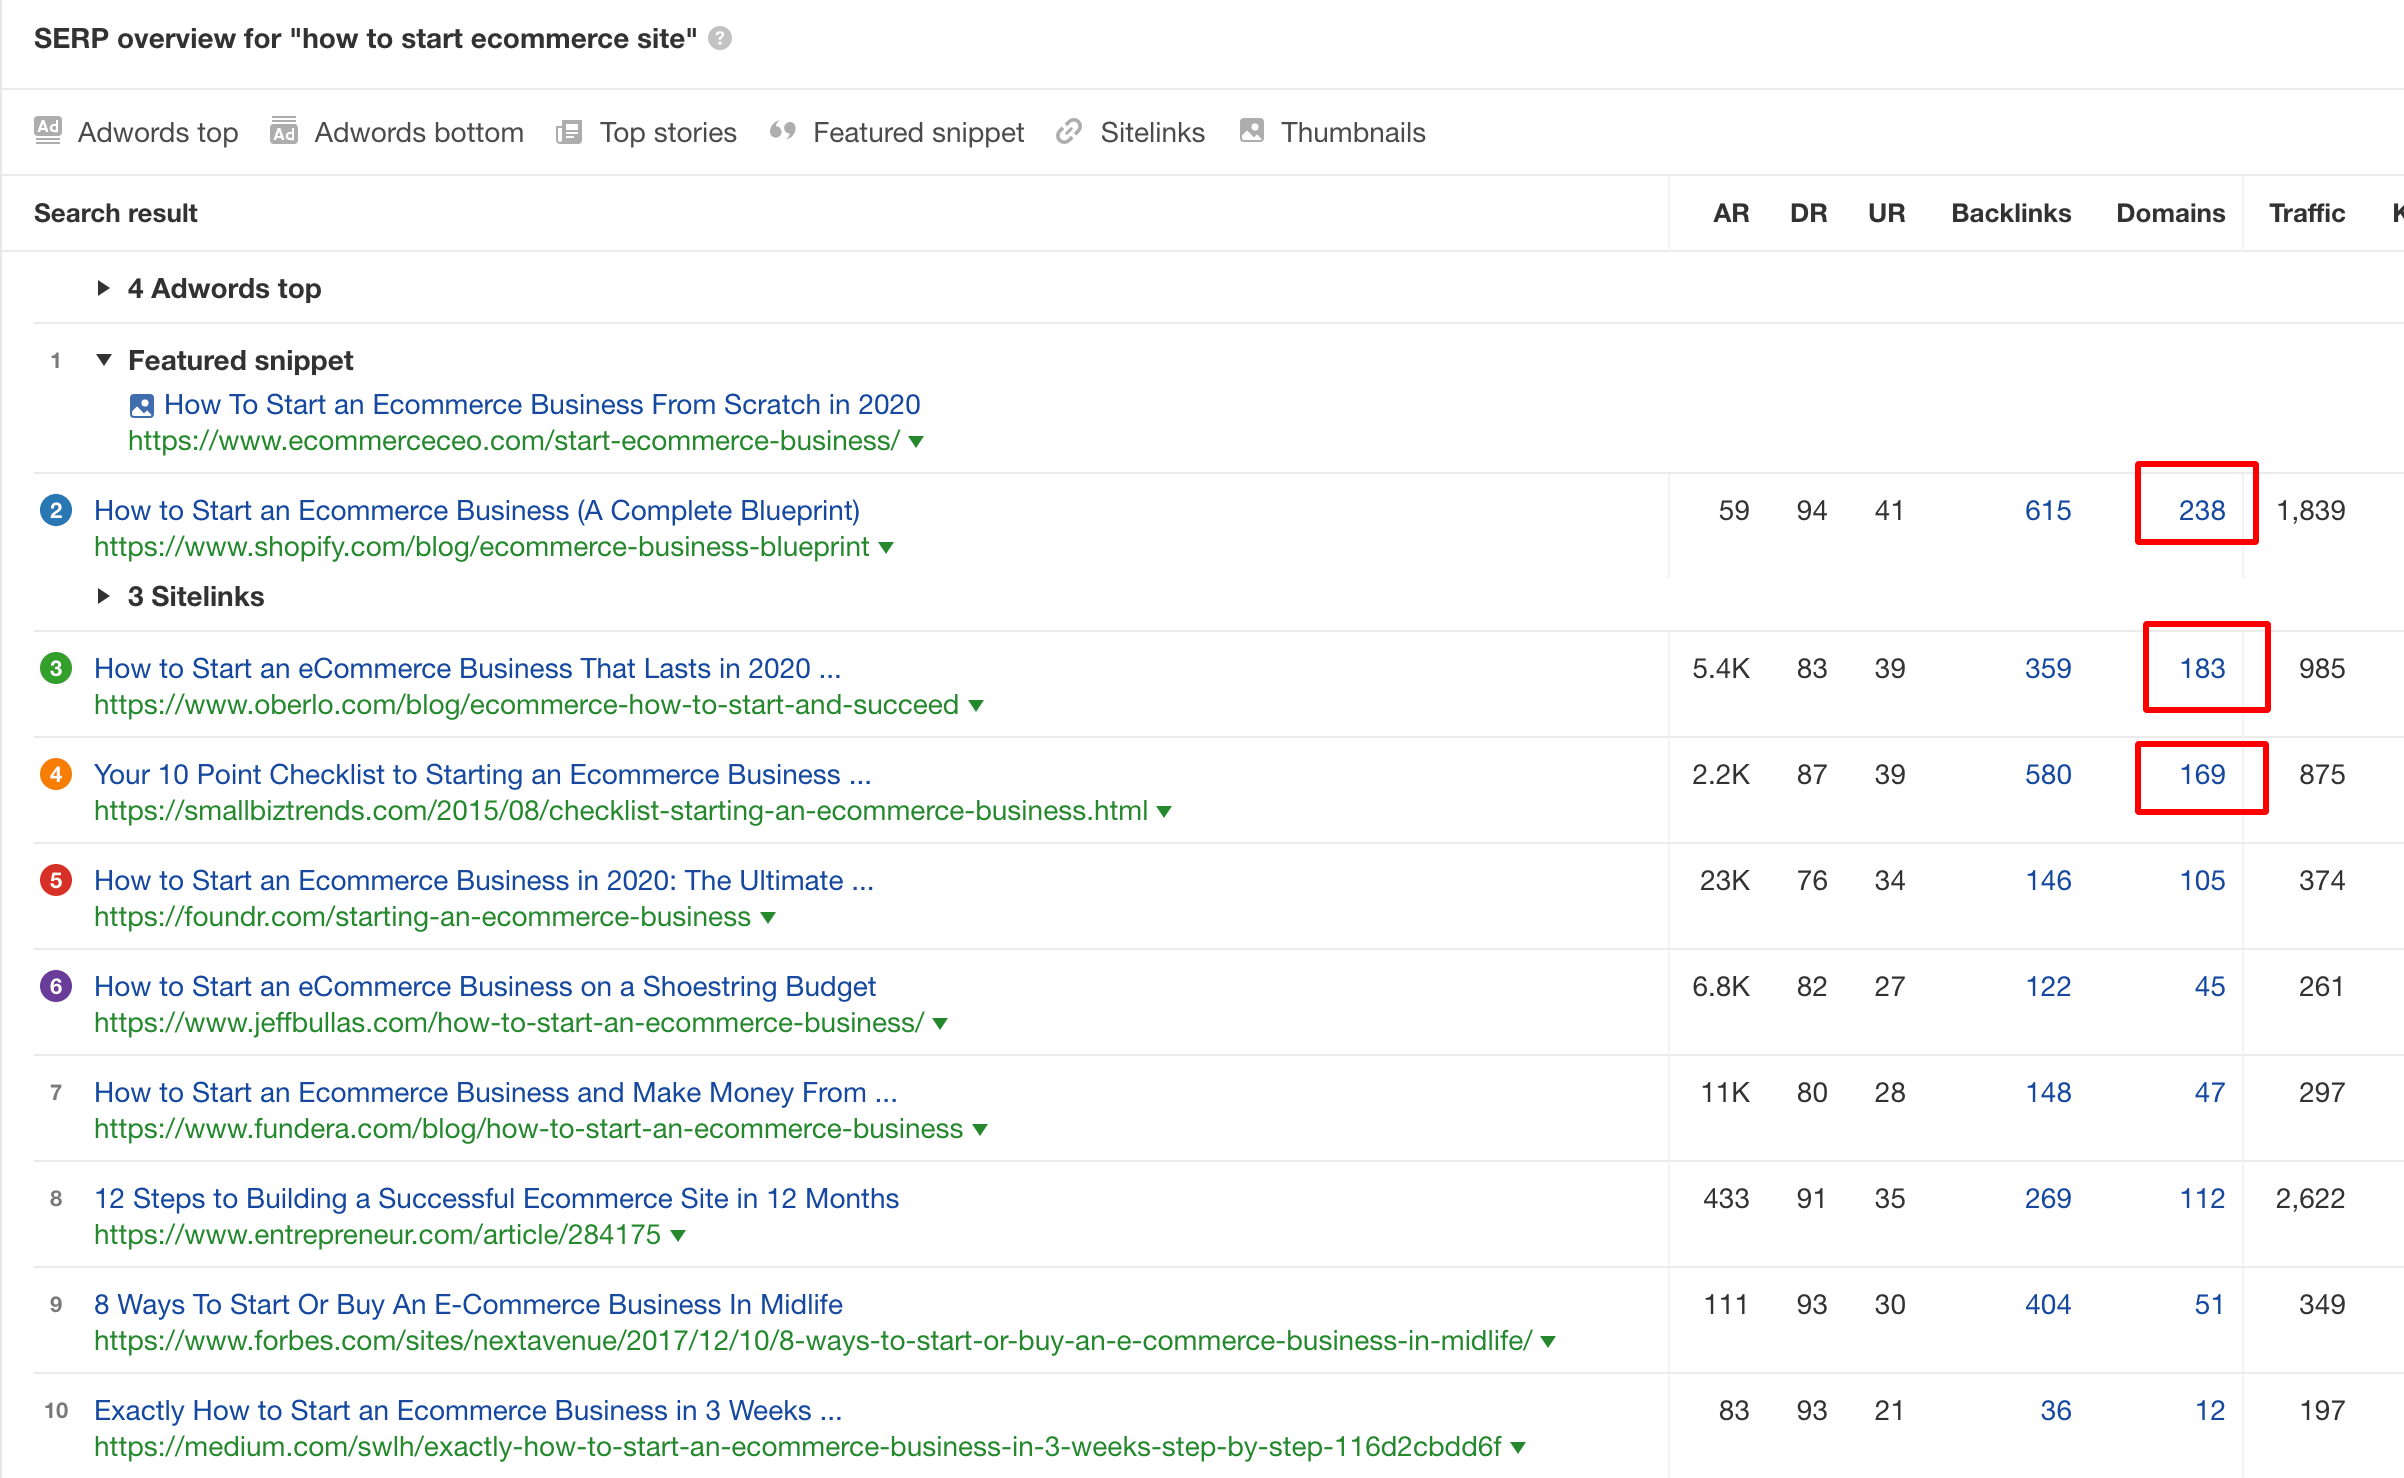Image resolution: width=2404 pixels, height=1478 pixels.
Task: Open dropdown arrow next to fundera.com URL
Action: tap(980, 1130)
